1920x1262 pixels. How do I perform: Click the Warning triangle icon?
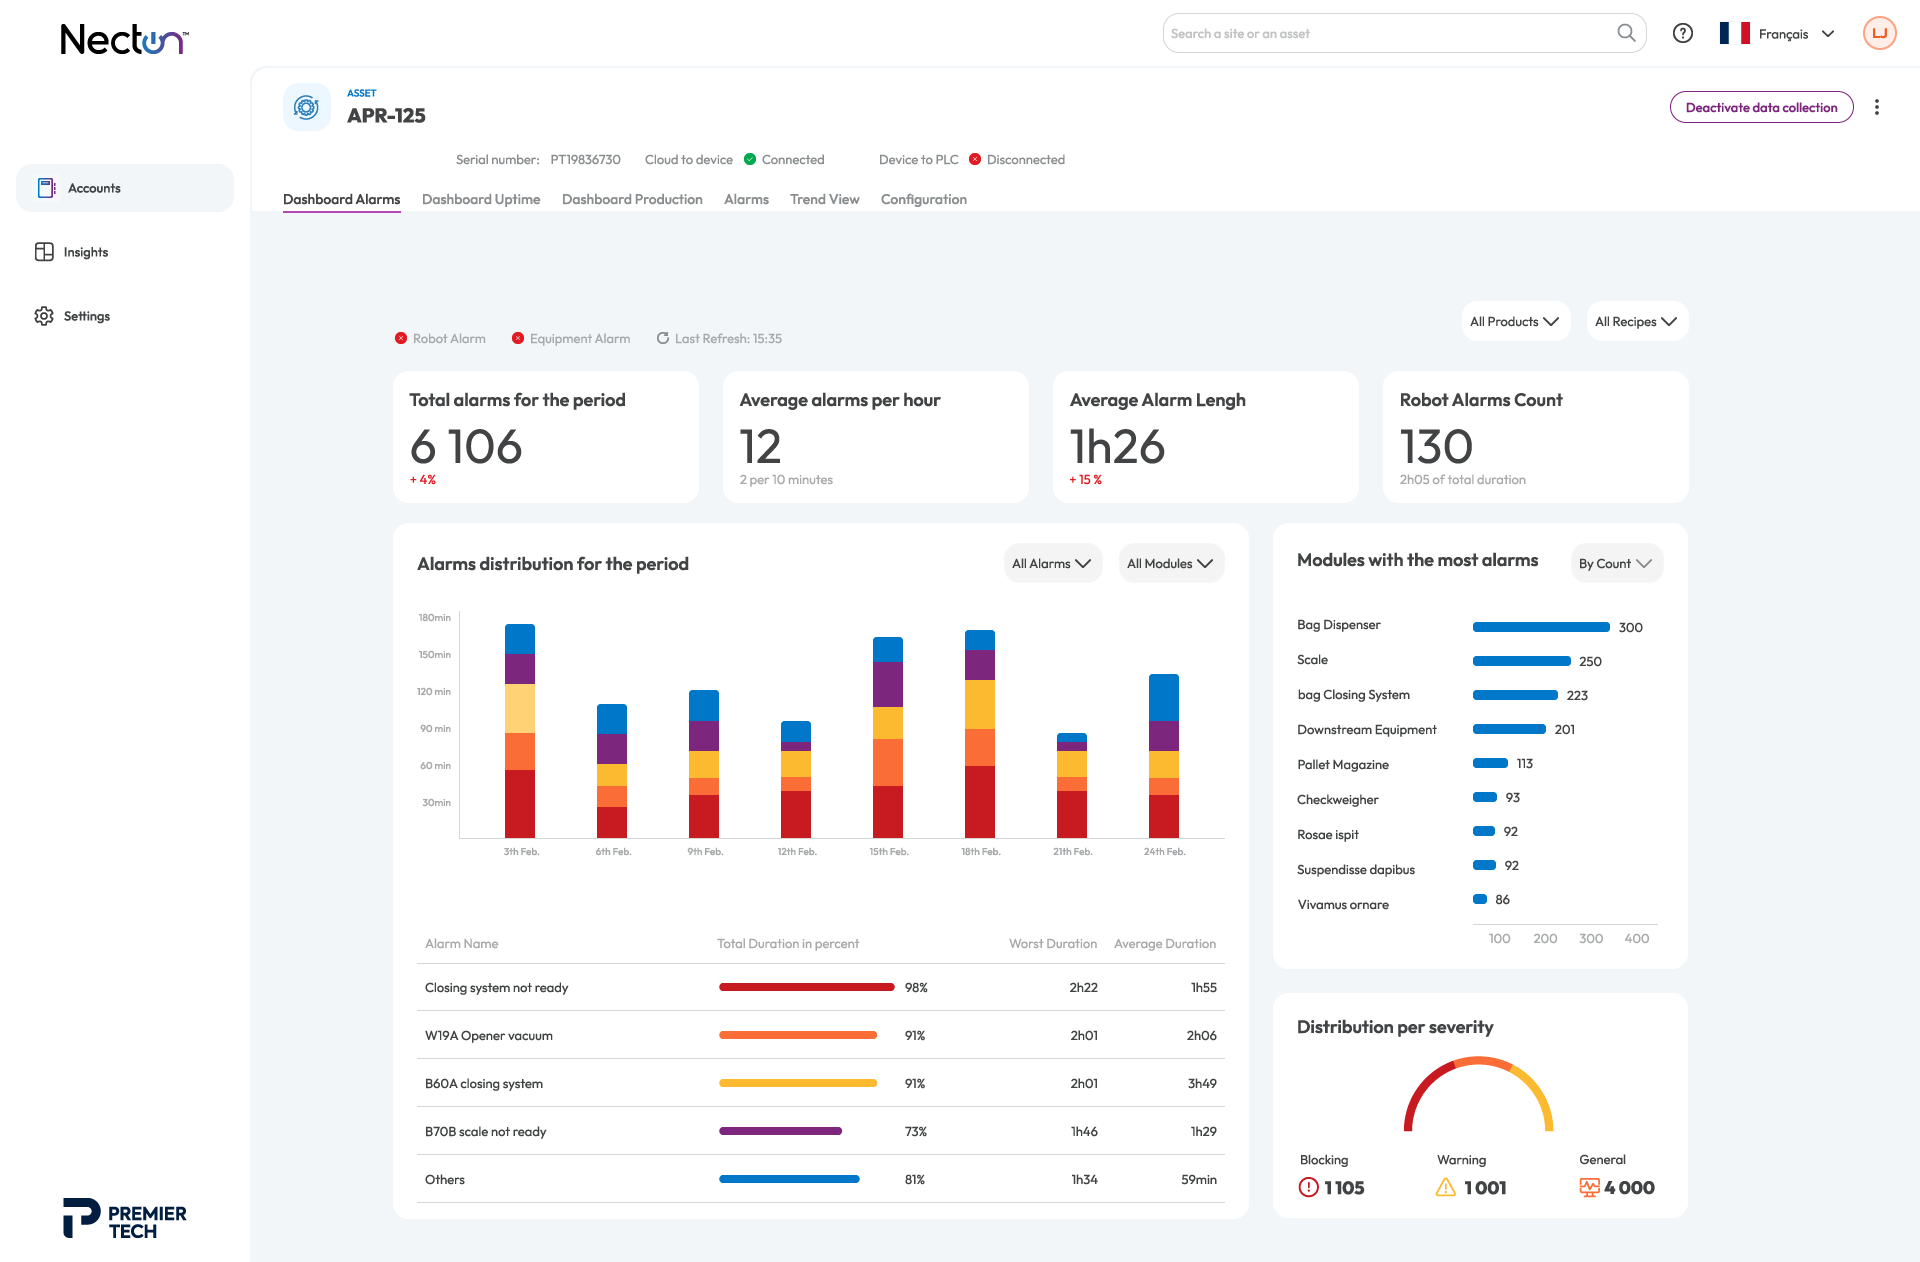tap(1446, 1187)
